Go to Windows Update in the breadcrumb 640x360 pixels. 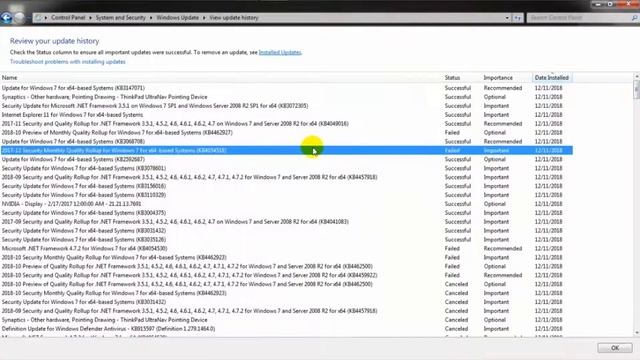pos(178,18)
